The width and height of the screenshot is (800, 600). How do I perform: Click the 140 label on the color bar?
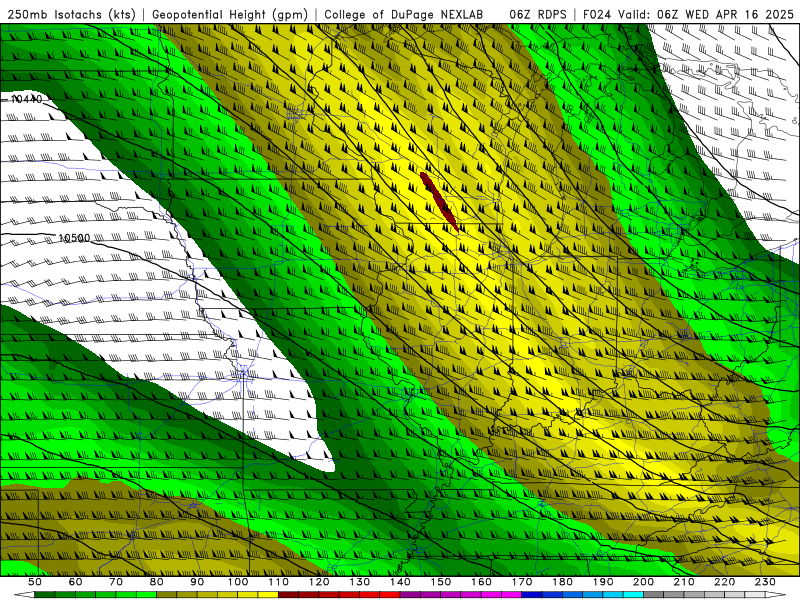(x=400, y=582)
